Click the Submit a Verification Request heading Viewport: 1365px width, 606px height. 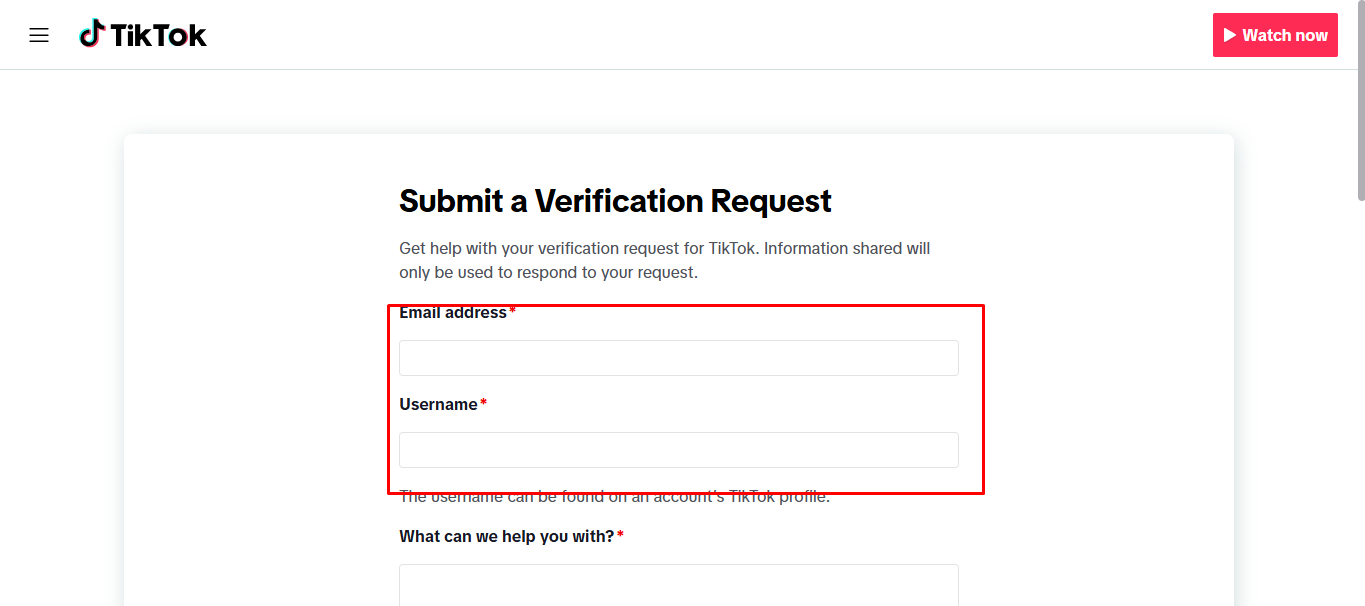pyautogui.click(x=614, y=201)
